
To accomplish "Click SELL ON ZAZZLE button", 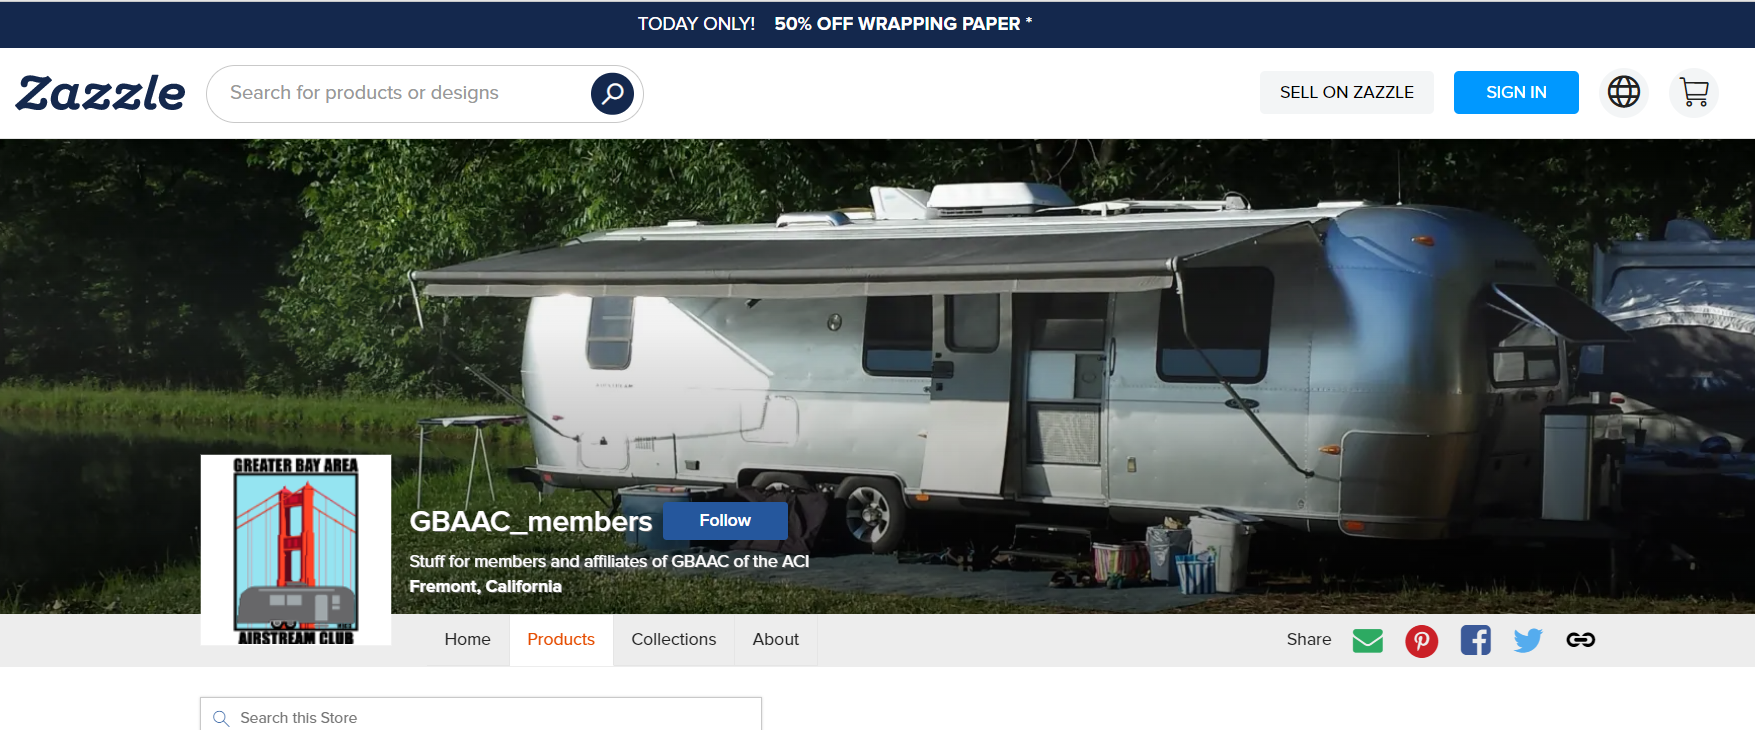I will coord(1346,92).
